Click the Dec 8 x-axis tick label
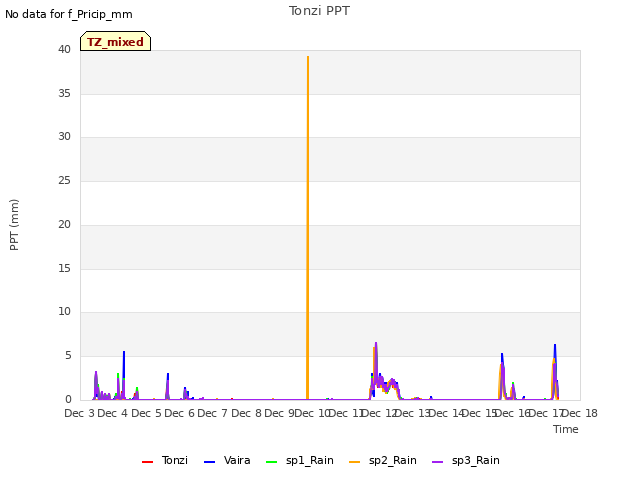 pos(246,413)
